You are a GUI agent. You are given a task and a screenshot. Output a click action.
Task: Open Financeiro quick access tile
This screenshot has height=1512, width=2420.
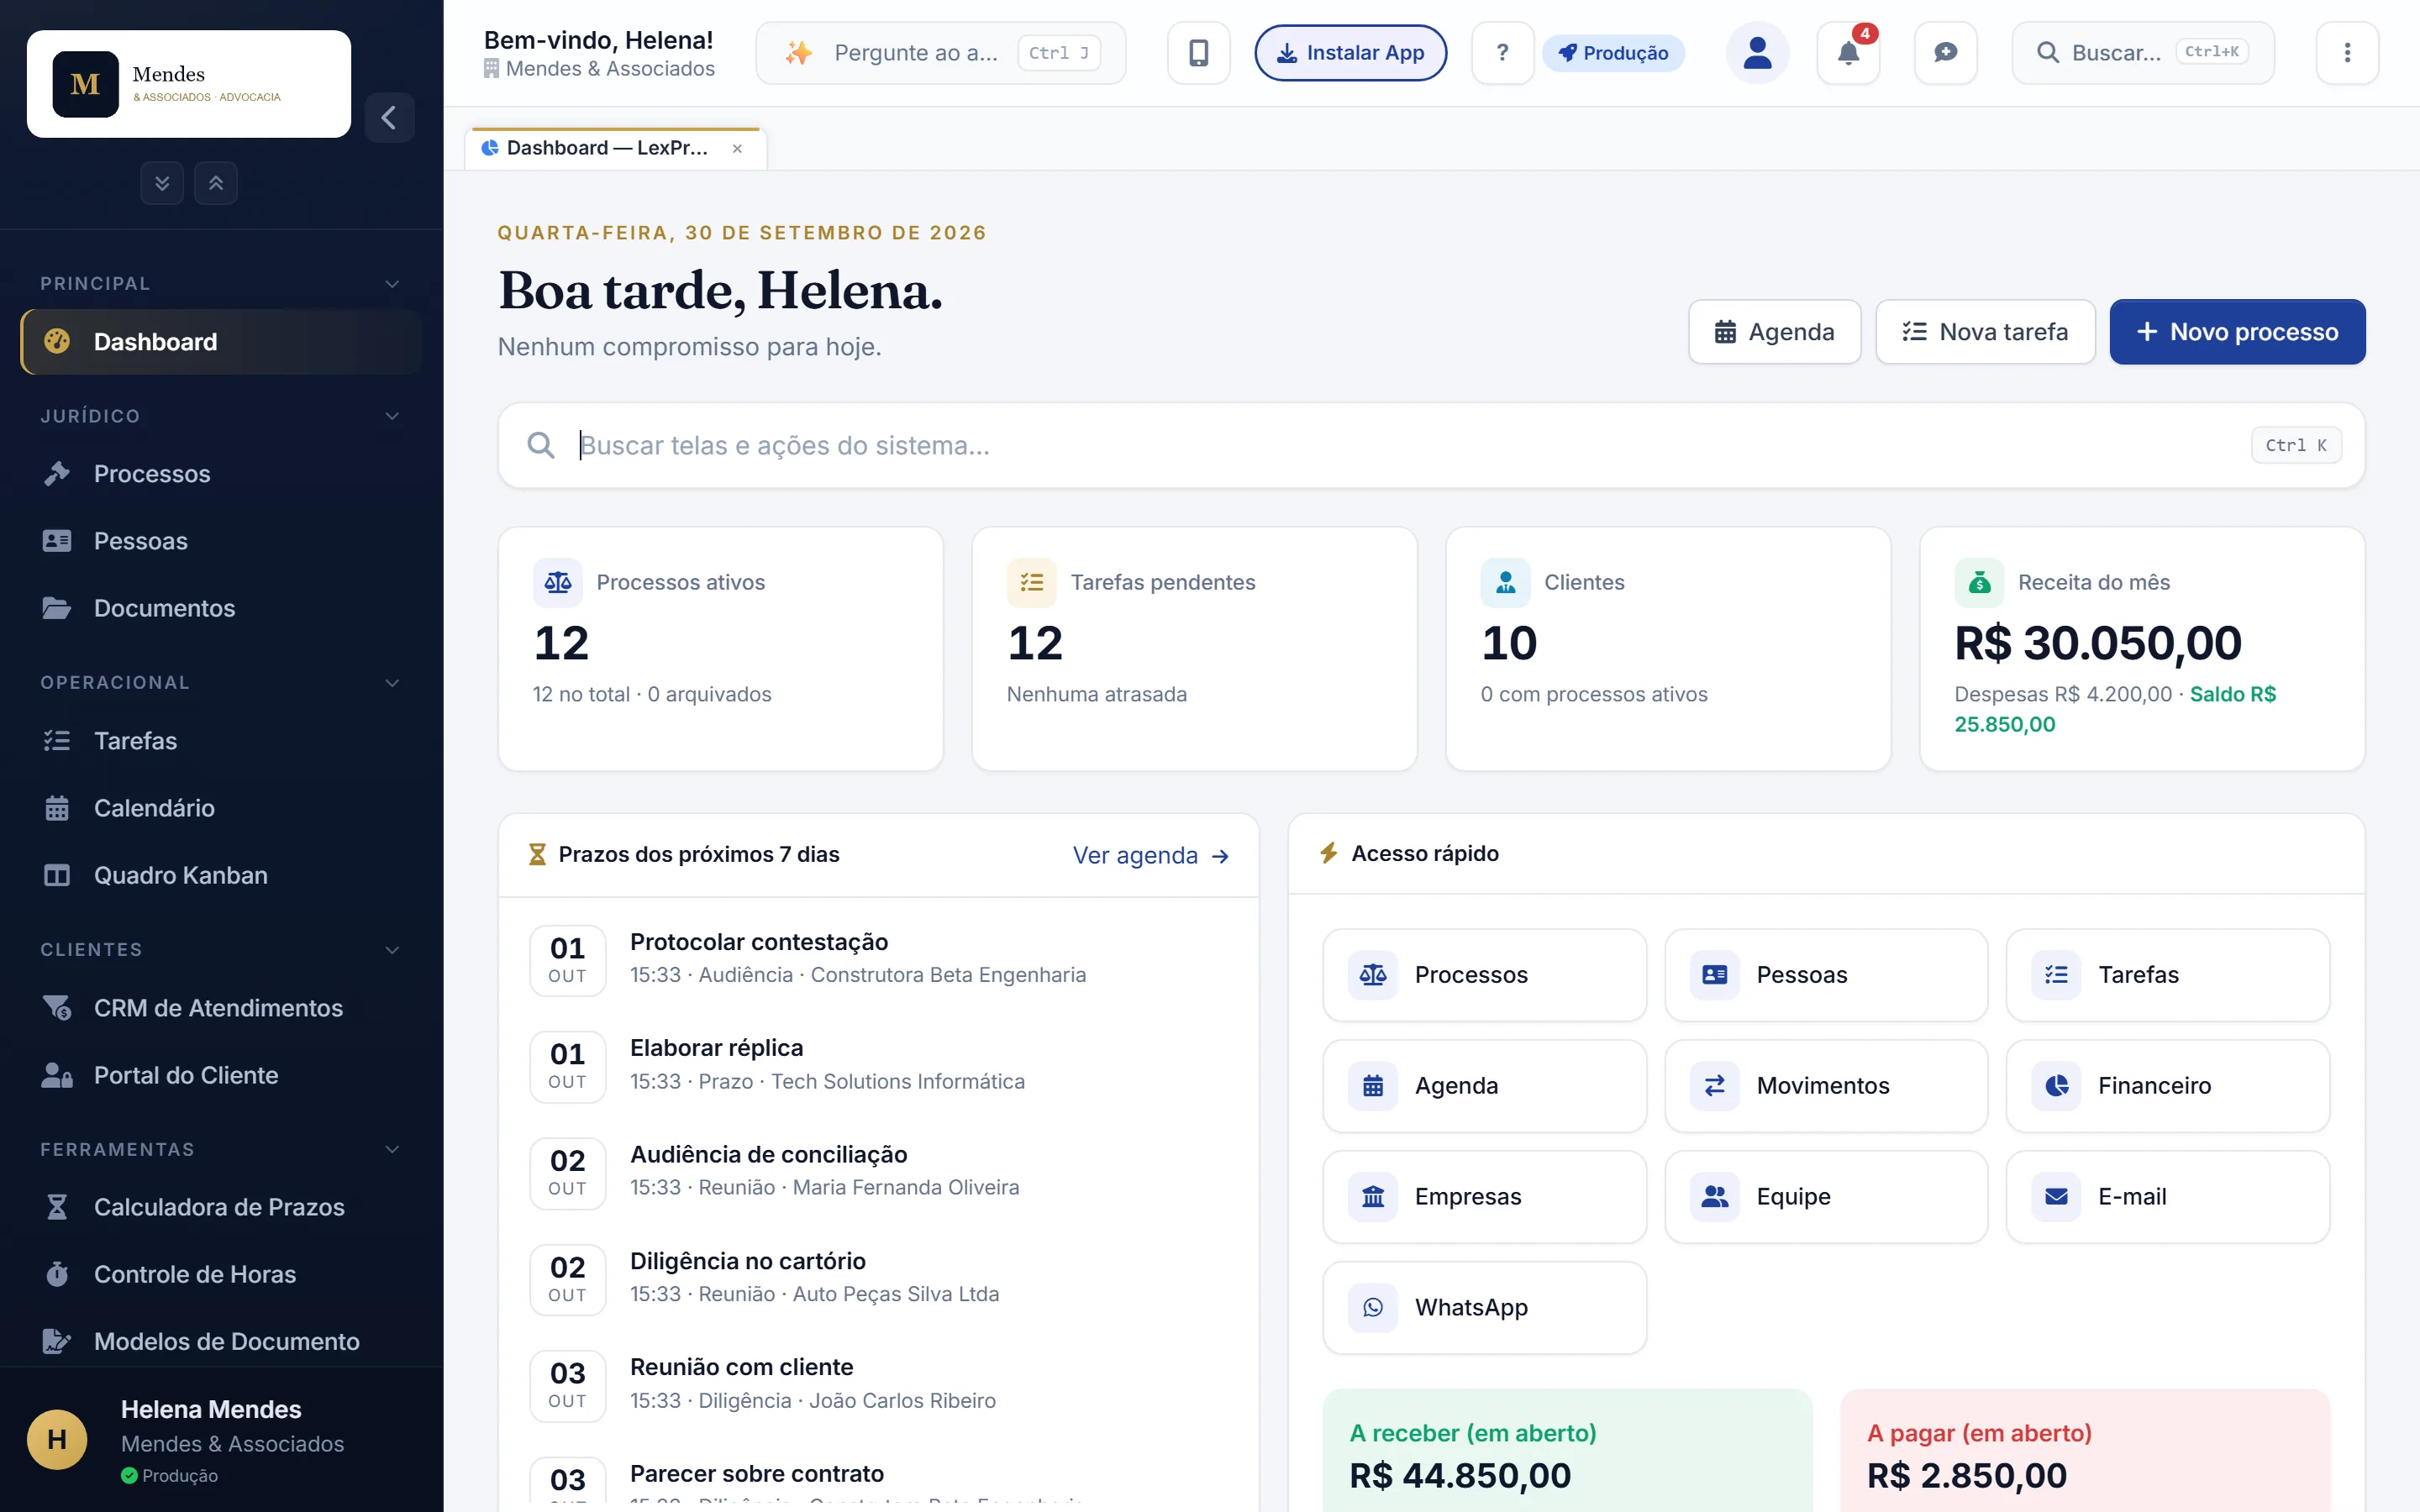tap(2168, 1086)
